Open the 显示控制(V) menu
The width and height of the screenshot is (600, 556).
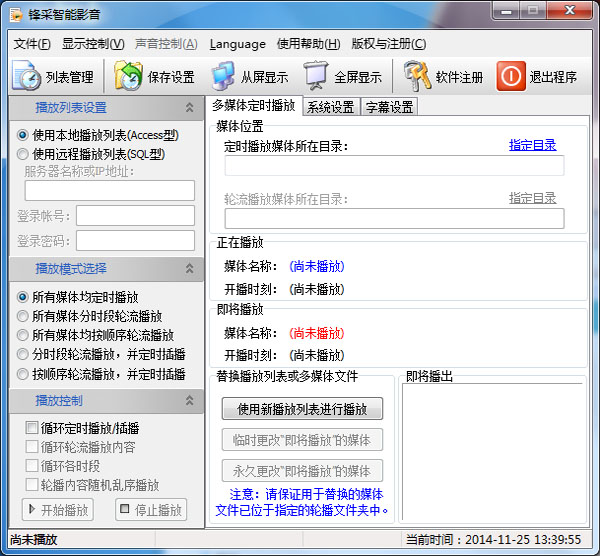tap(93, 44)
